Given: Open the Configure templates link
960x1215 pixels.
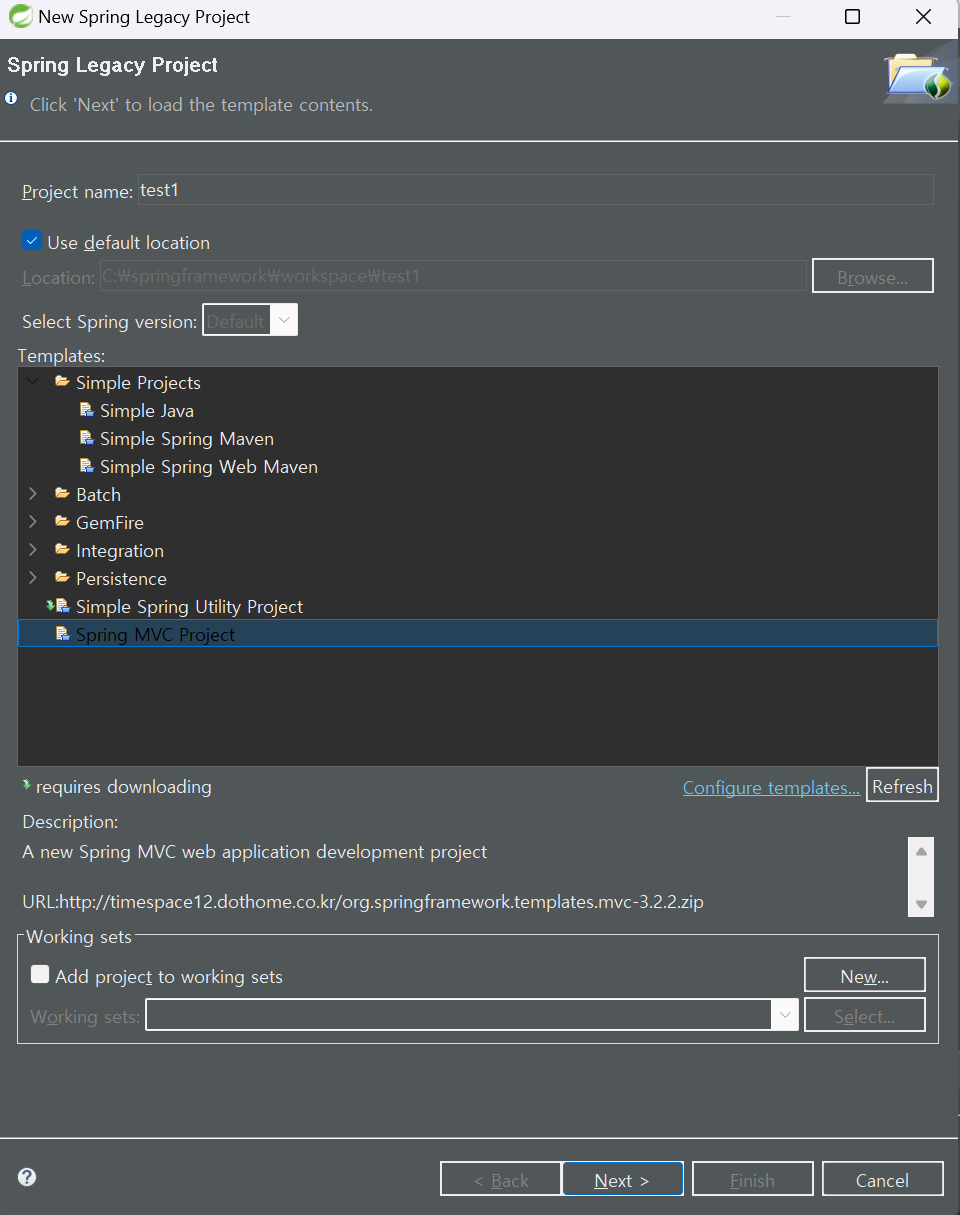Looking at the screenshot, I should (x=771, y=788).
